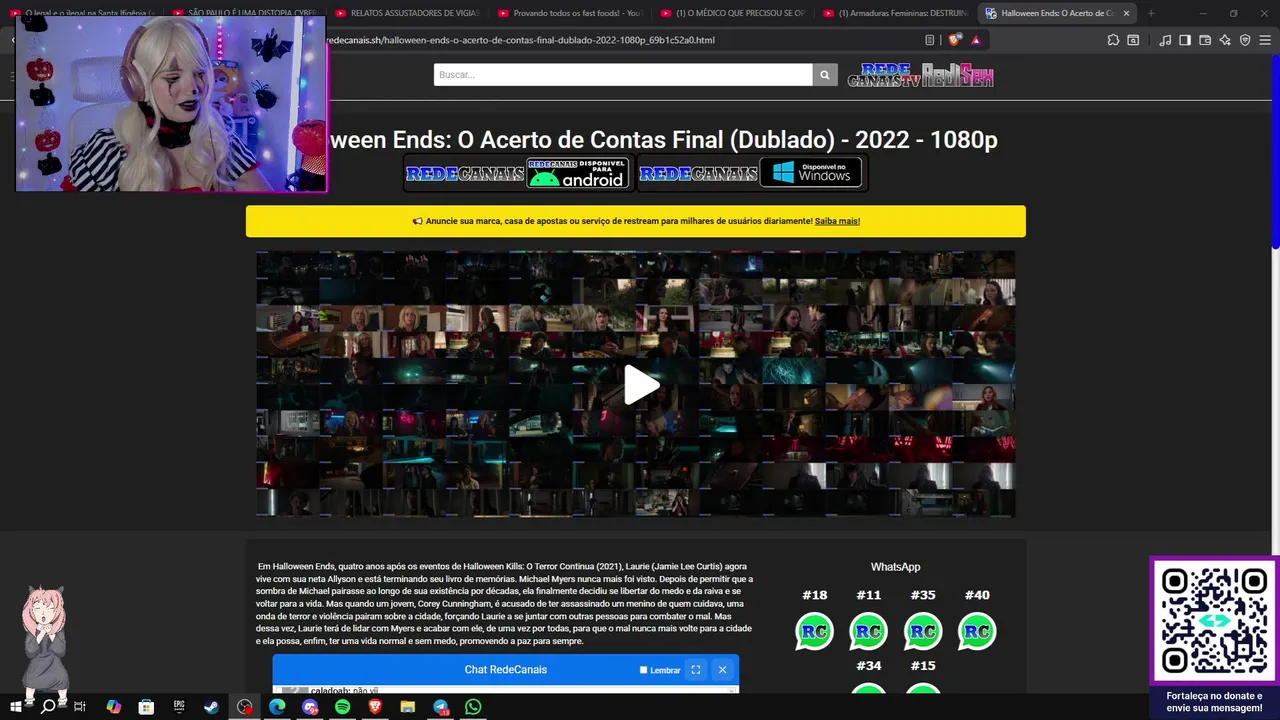Join WhatsApp group #18

(x=814, y=631)
